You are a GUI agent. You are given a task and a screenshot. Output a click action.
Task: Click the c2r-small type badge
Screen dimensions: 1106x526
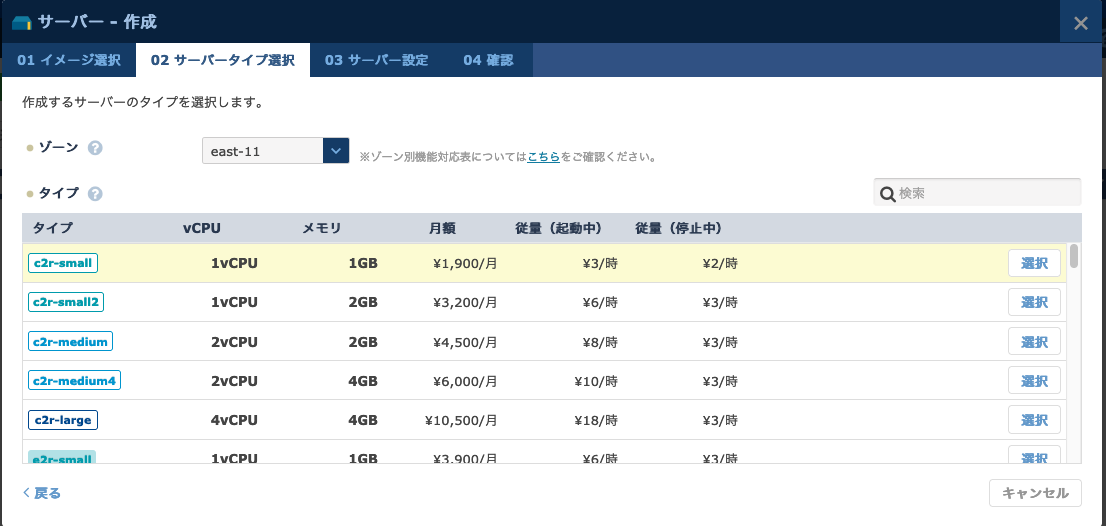coord(62,264)
